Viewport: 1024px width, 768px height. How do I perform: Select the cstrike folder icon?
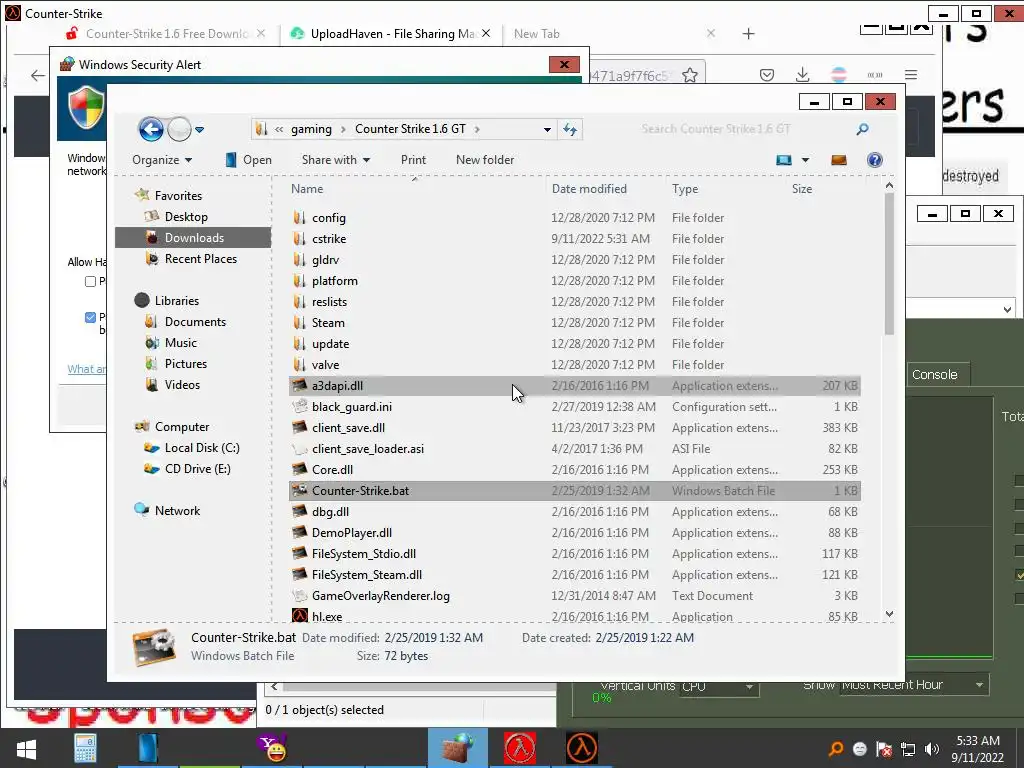point(299,238)
